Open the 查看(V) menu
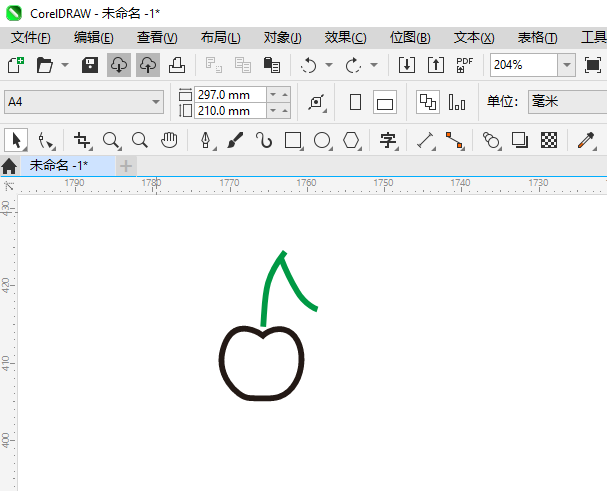Viewport: 607px width, 491px height. tap(157, 38)
